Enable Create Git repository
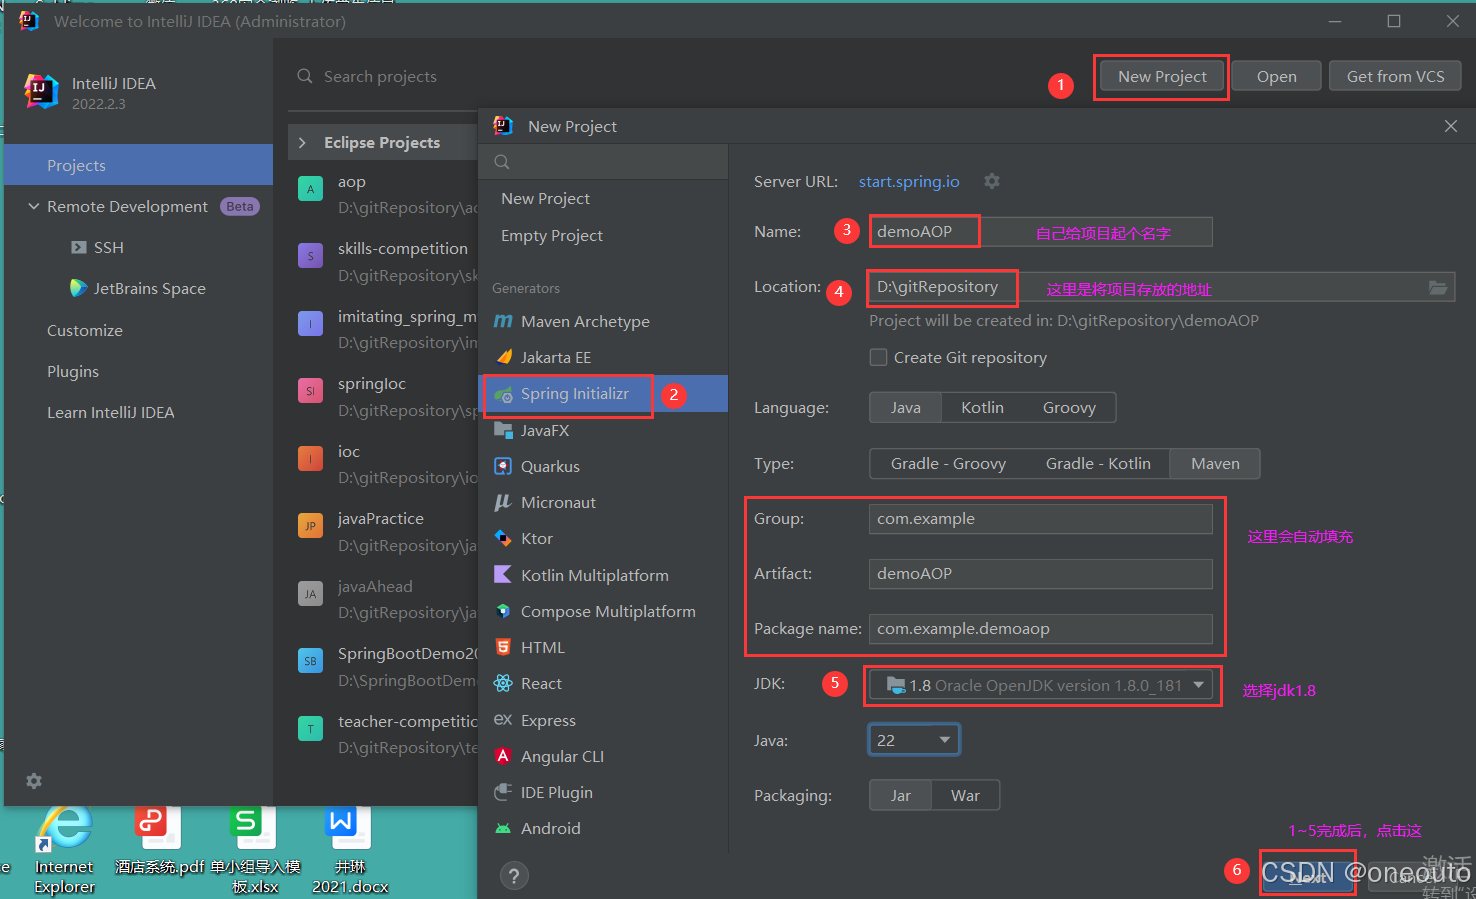The width and height of the screenshot is (1476, 899). coord(878,357)
